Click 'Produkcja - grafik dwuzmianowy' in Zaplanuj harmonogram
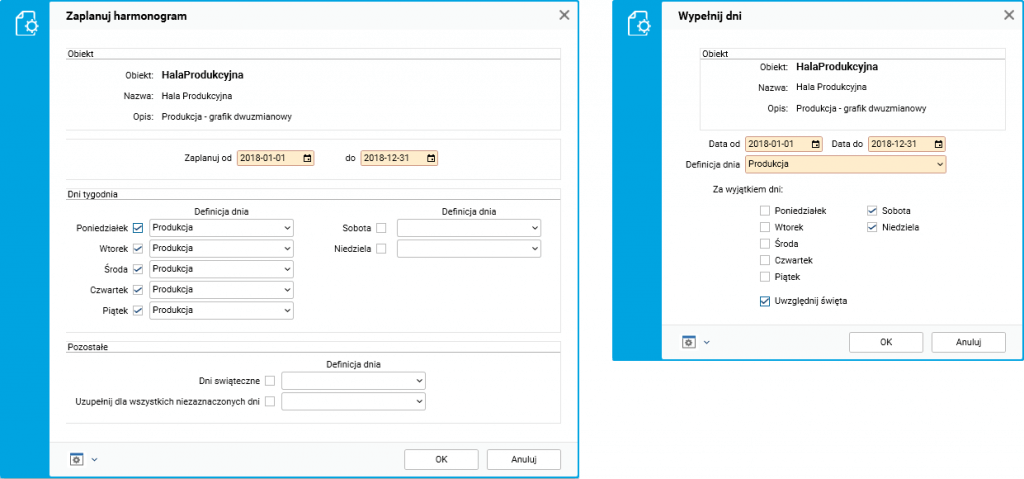 coord(226,117)
